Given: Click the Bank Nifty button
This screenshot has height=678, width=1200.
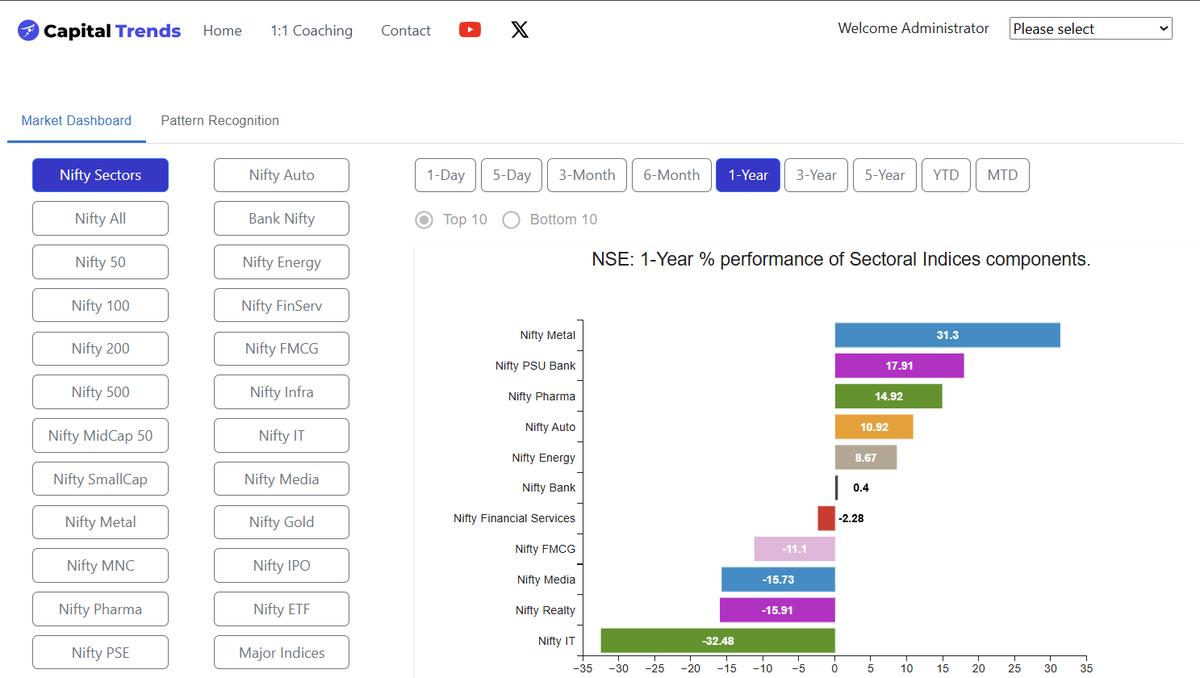Looking at the screenshot, I should pyautogui.click(x=282, y=218).
